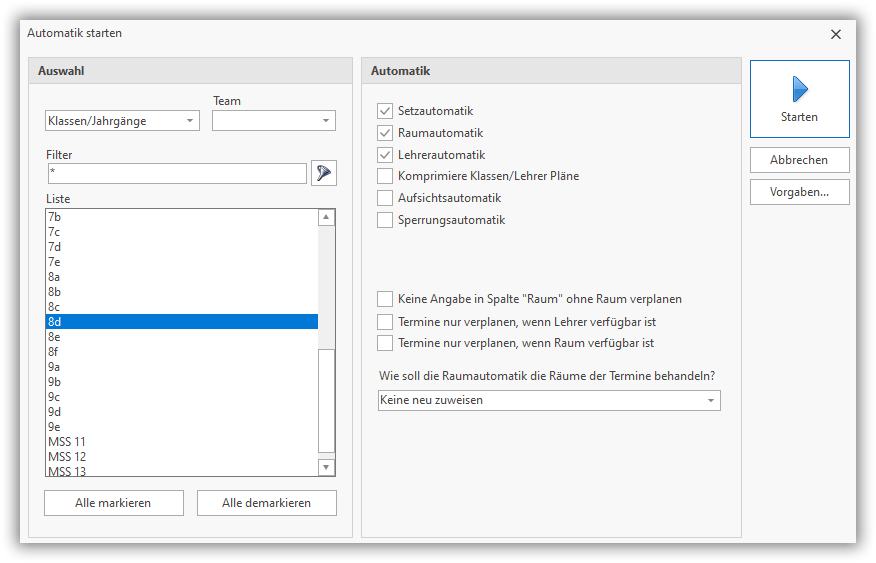Expand the Team dropdown
This screenshot has width=876, height=563.
274,121
